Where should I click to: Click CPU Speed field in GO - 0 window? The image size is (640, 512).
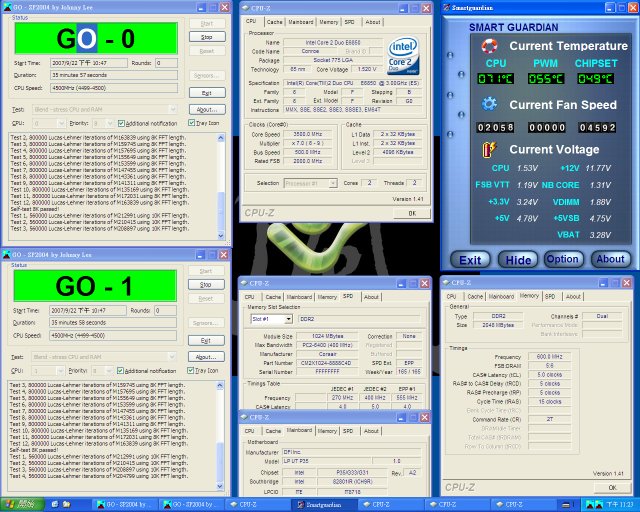pyautogui.click(x=114, y=88)
